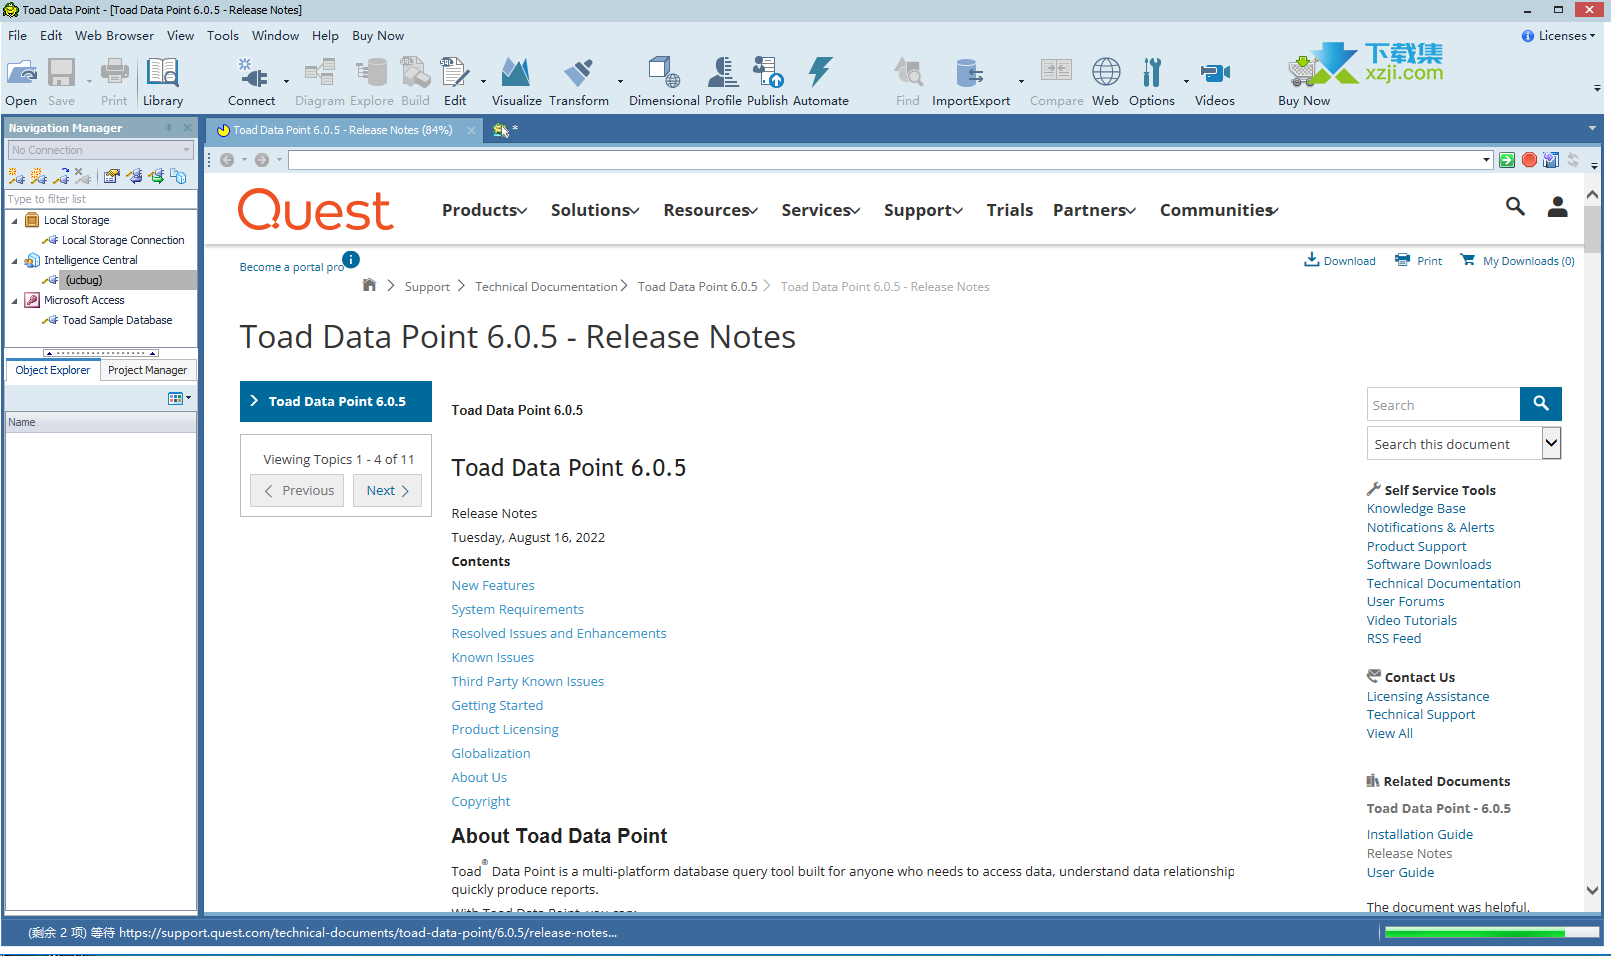Select the (ucbug) connection item
The image size is (1611, 956).
click(x=84, y=280)
